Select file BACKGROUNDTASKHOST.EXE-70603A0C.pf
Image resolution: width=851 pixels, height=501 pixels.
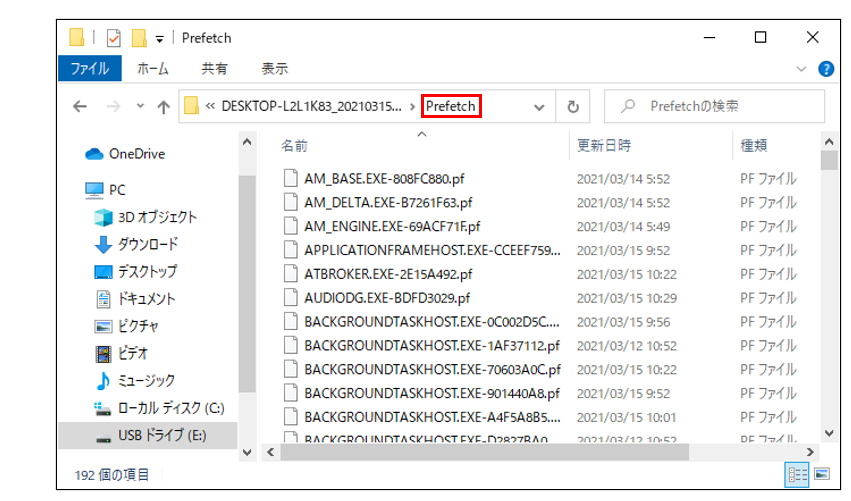tap(433, 370)
